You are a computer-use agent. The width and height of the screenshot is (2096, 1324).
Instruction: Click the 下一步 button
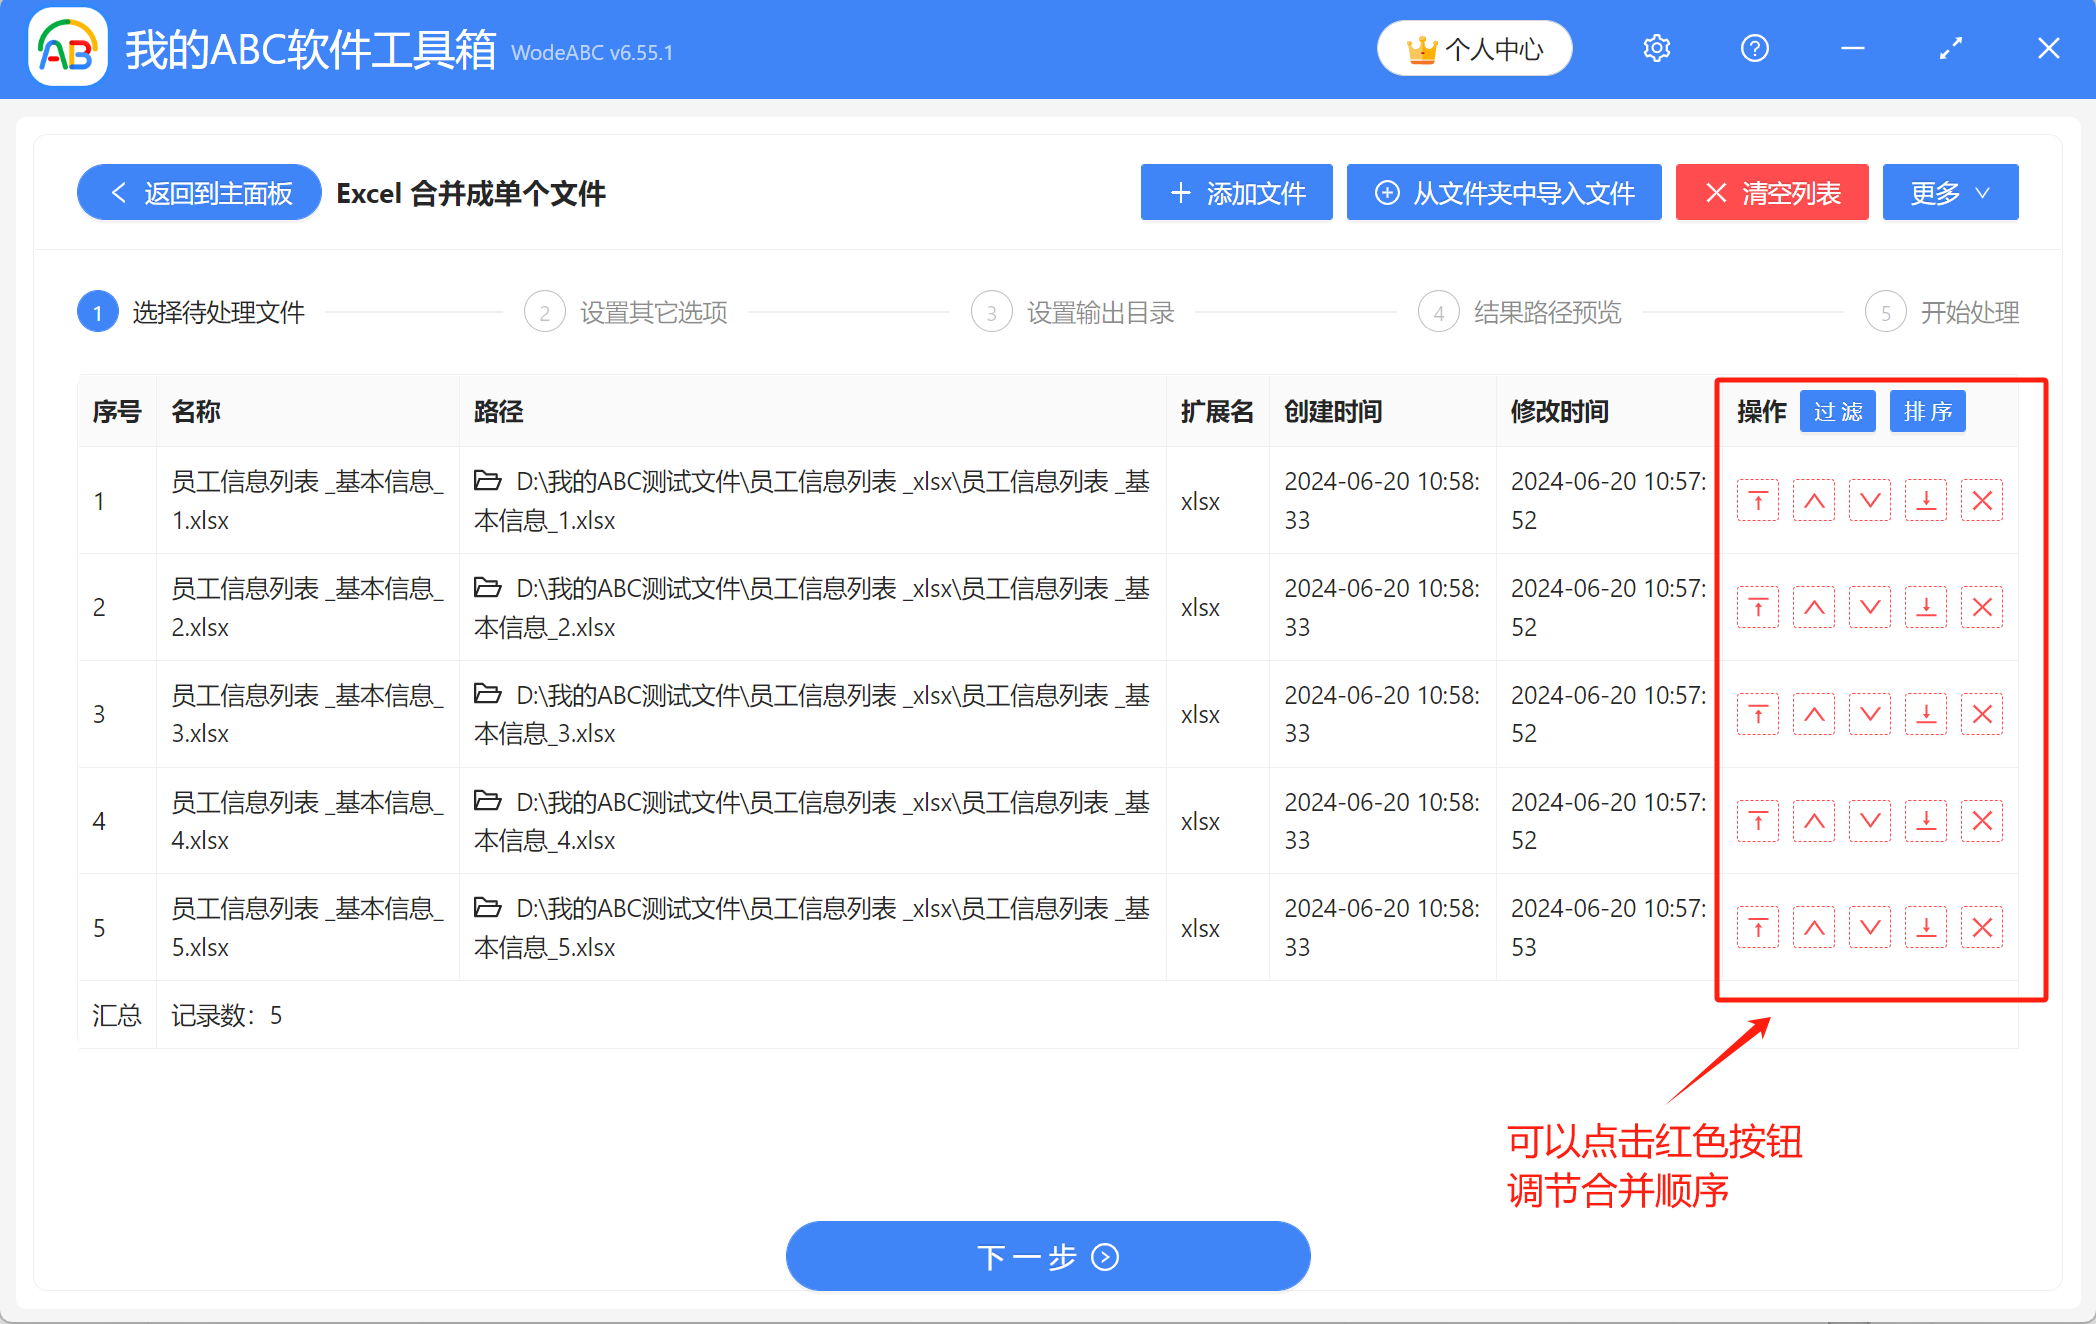pyautogui.click(x=1047, y=1256)
